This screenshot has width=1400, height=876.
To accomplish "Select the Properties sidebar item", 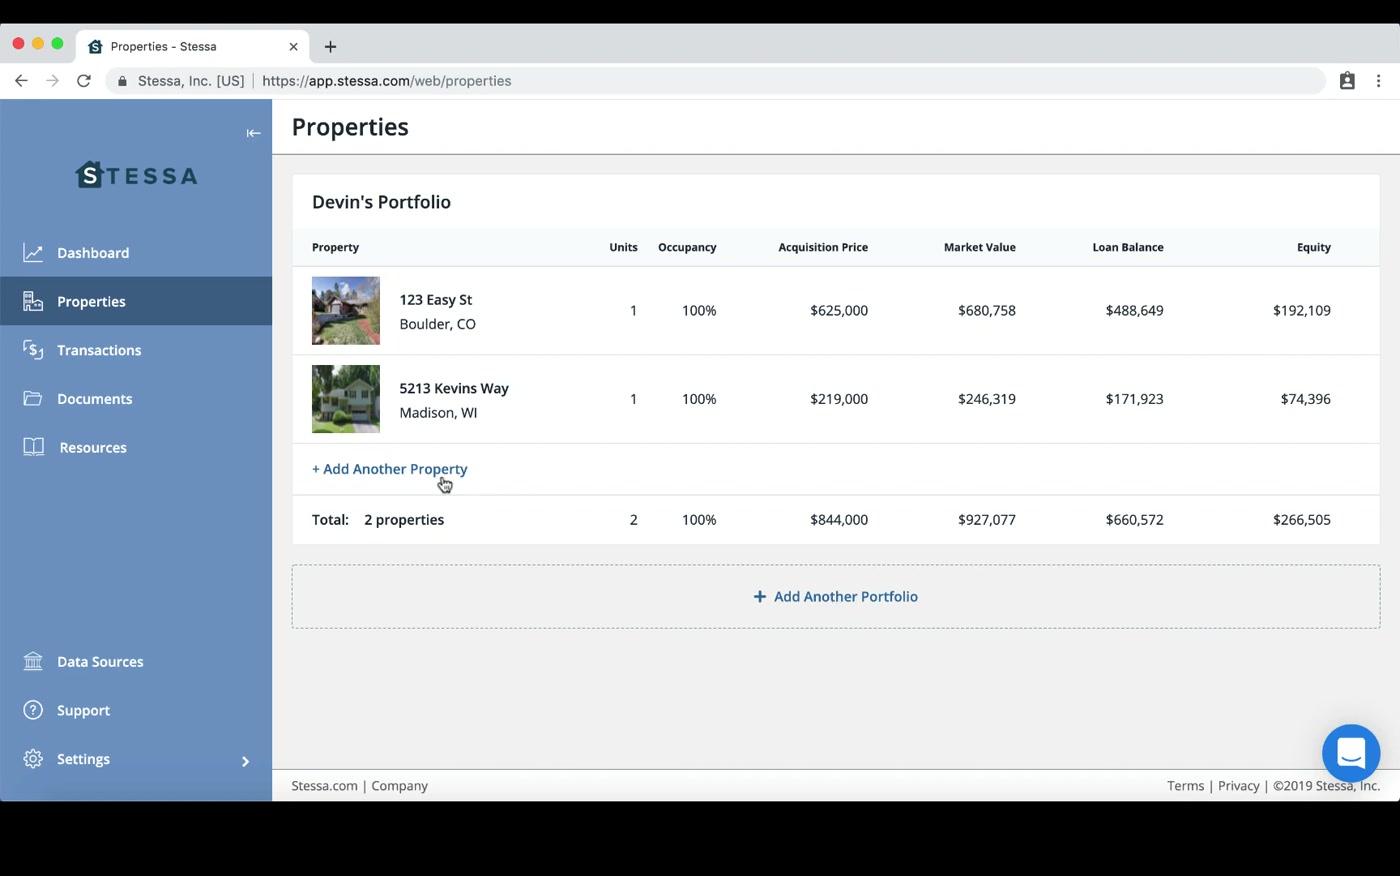I will [x=136, y=301].
